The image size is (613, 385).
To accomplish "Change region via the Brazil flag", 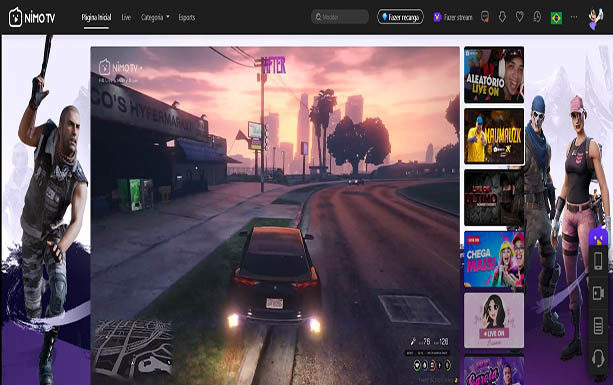I will click(556, 18).
